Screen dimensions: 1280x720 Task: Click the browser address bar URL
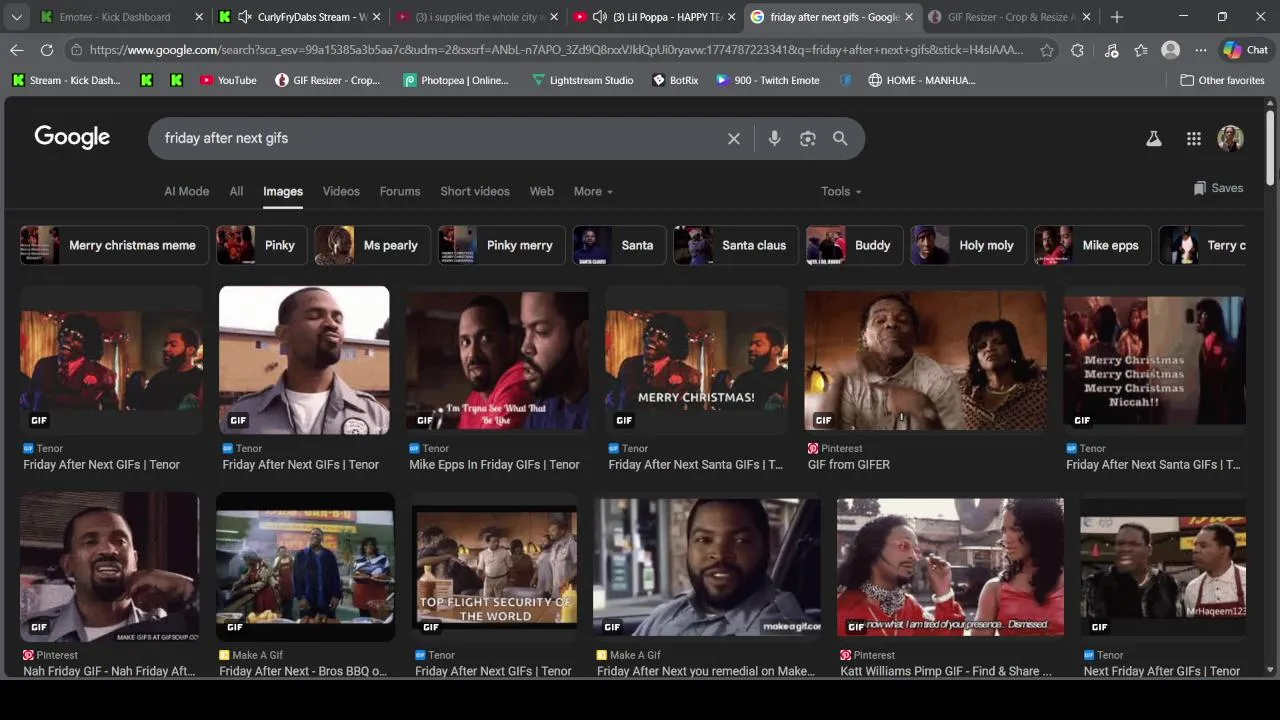(555, 50)
